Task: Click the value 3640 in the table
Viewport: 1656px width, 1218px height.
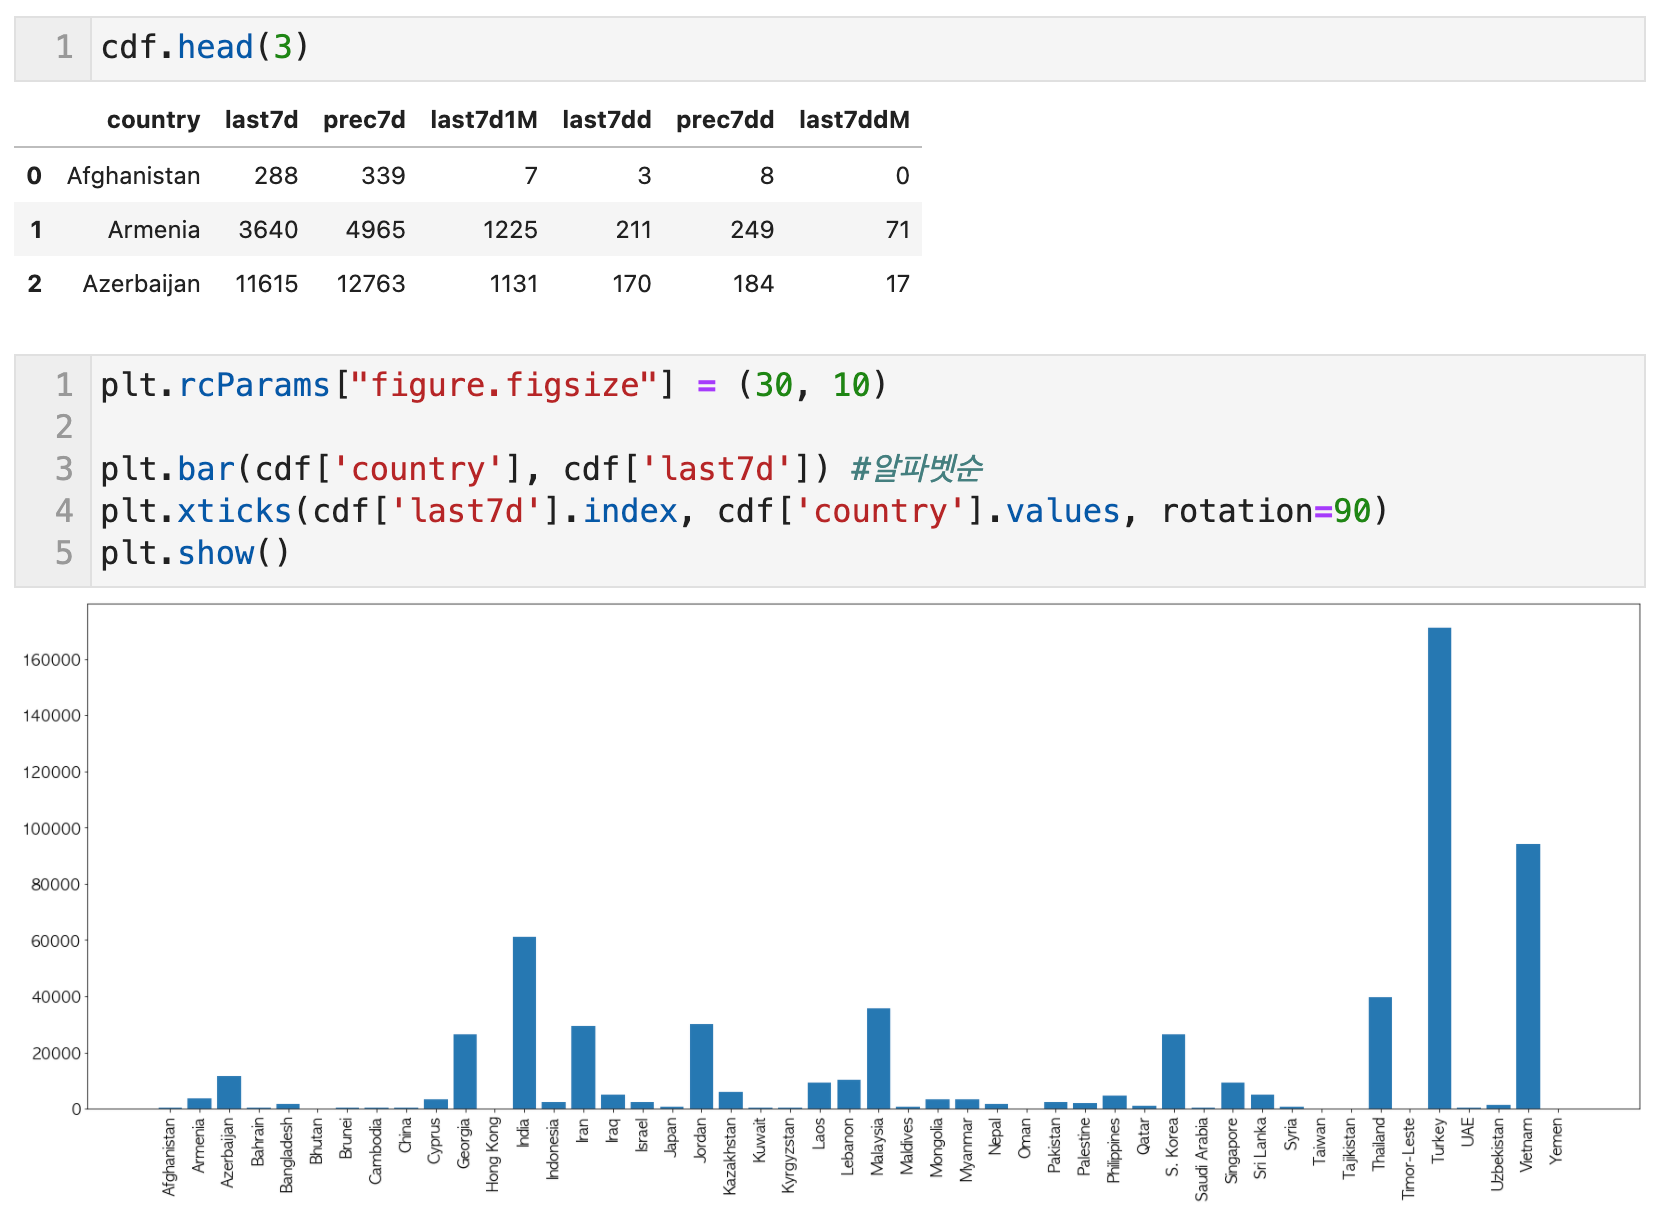Action: click(268, 230)
